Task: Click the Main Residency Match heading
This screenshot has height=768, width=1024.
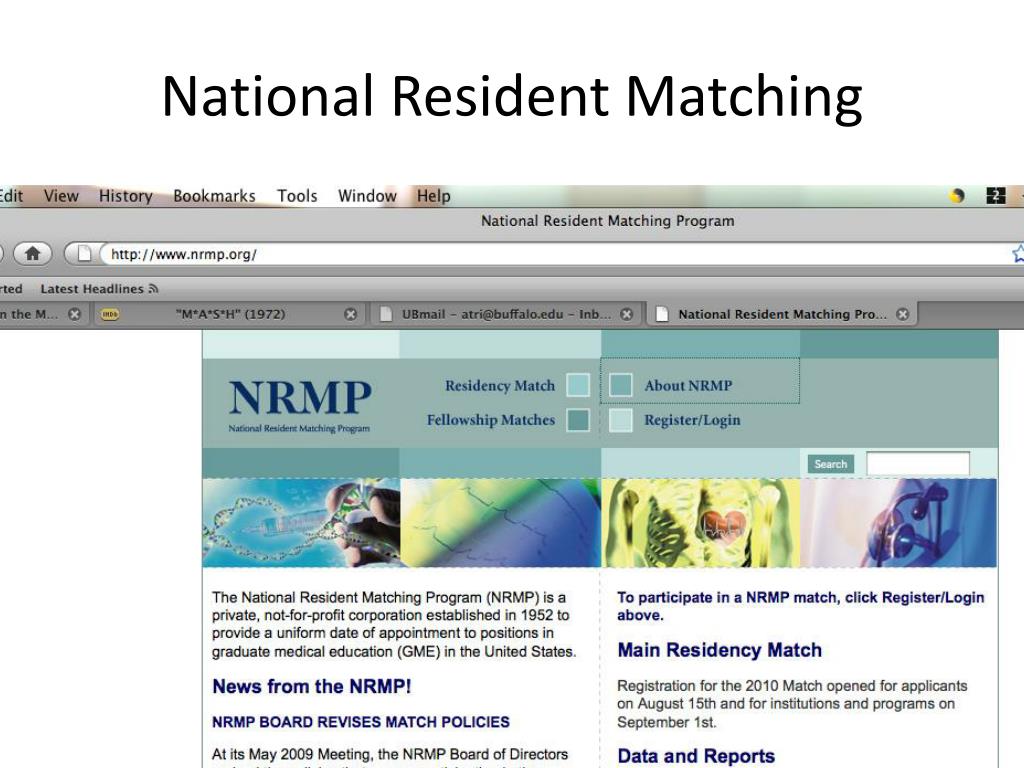Action: (720, 650)
